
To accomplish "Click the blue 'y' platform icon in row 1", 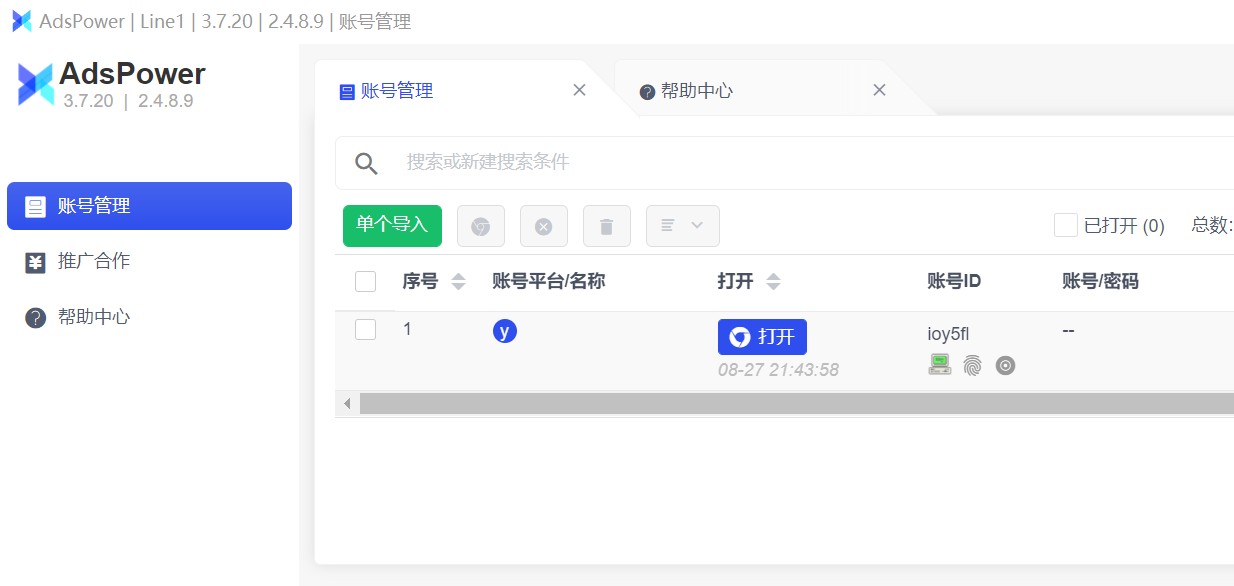I will pos(505,330).
